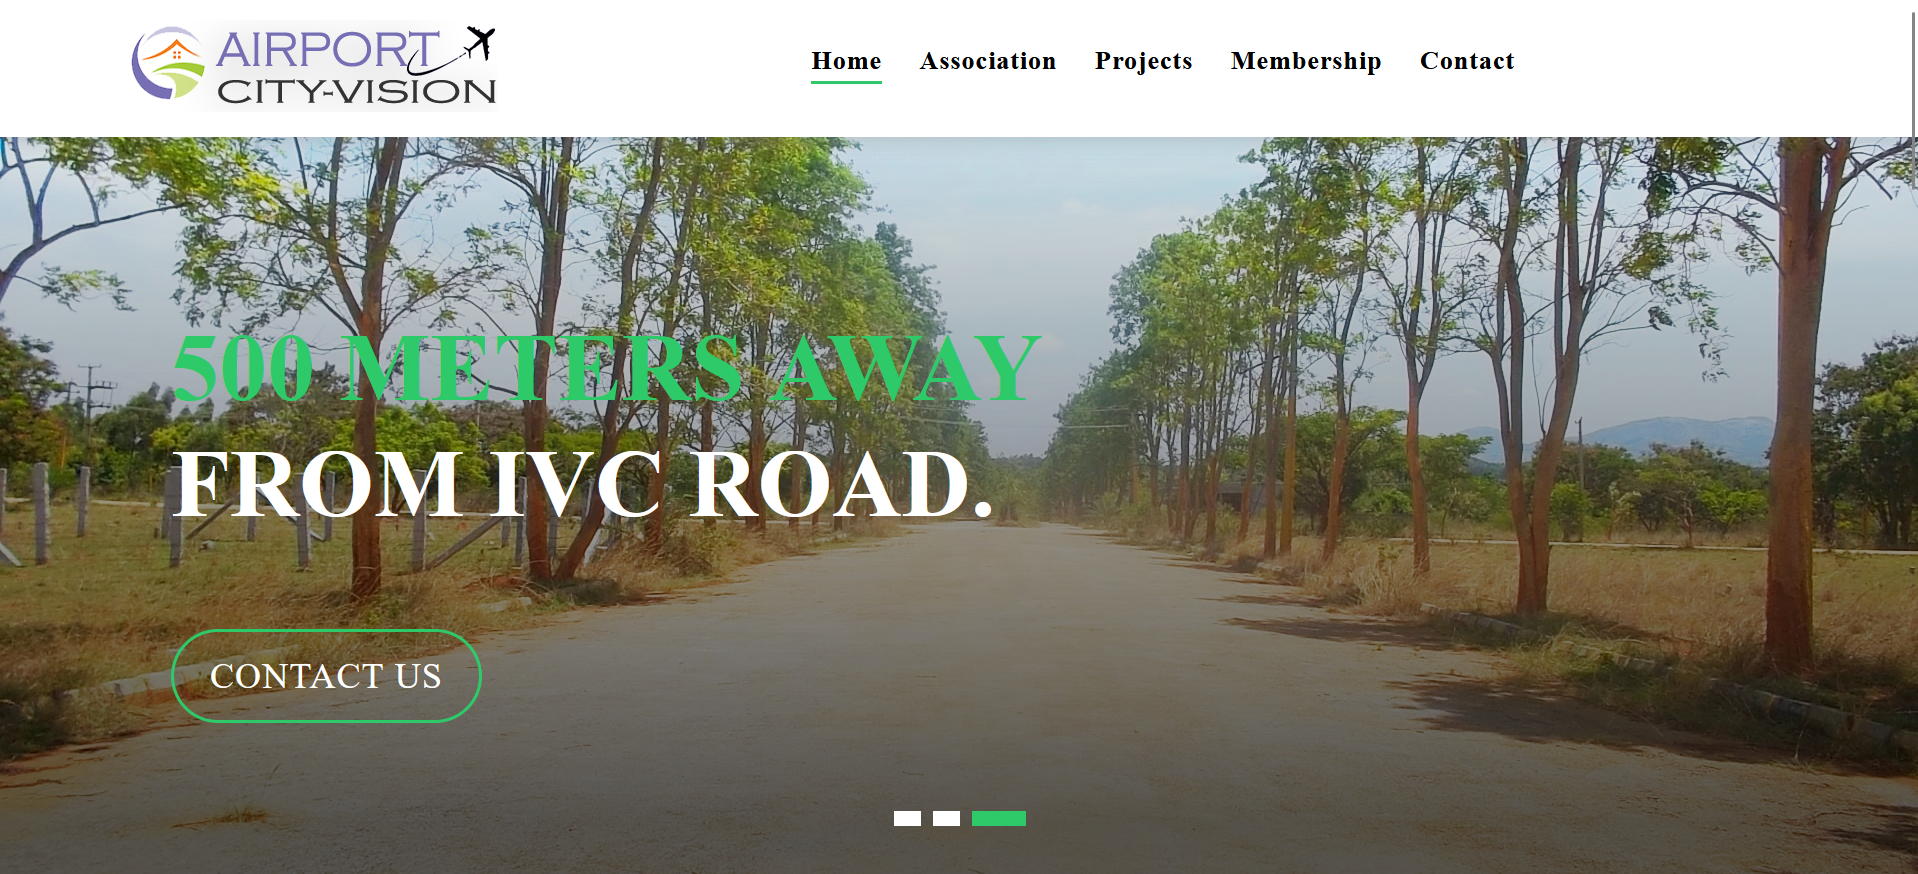Go to the Home menu item
1918x874 pixels.
(846, 61)
